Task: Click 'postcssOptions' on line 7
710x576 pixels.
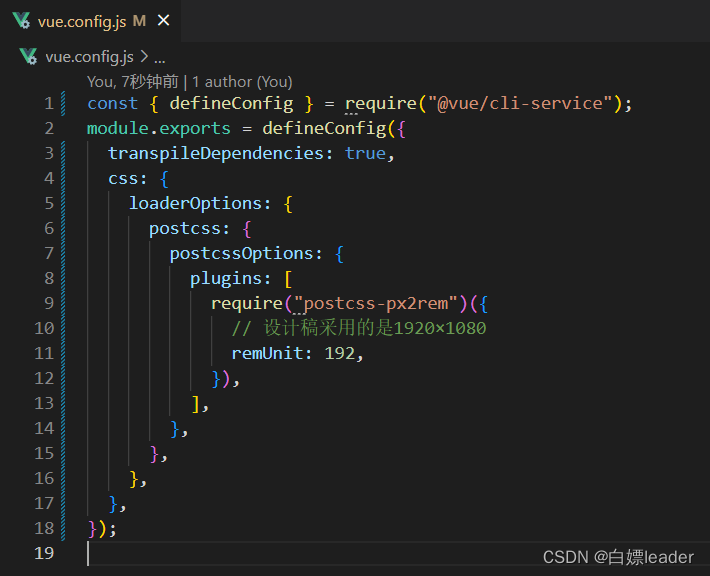Action: tap(242, 254)
